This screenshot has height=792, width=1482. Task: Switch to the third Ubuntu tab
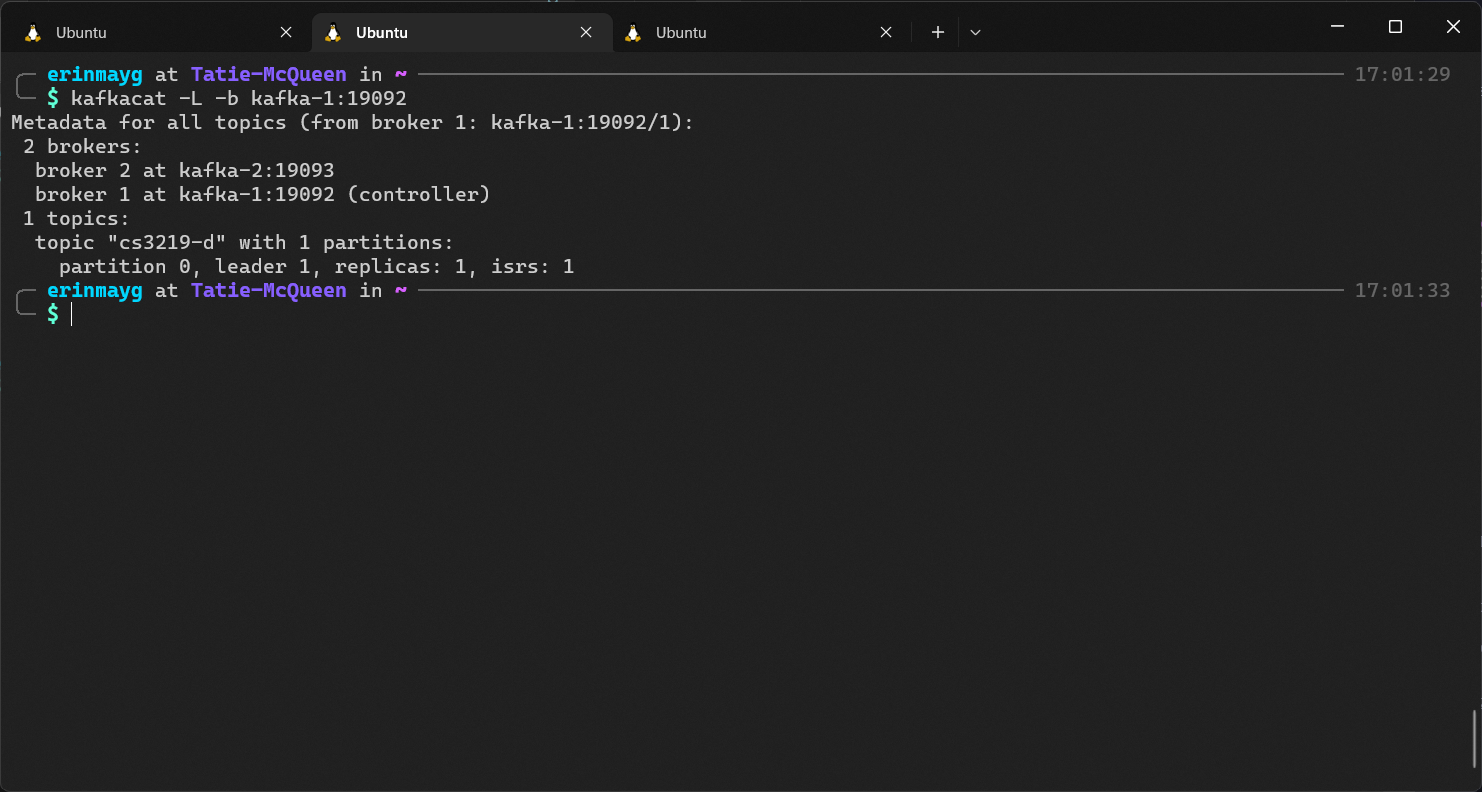[x=760, y=32]
